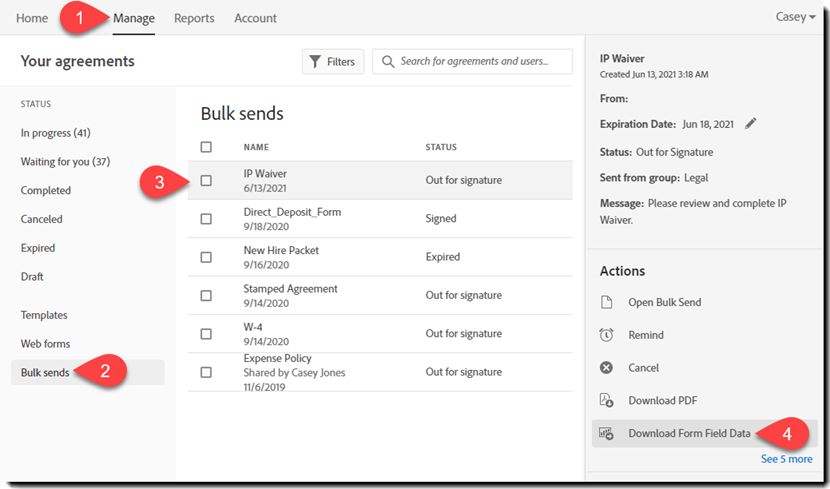
Task: Click the search agreements input field
Action: coord(480,62)
